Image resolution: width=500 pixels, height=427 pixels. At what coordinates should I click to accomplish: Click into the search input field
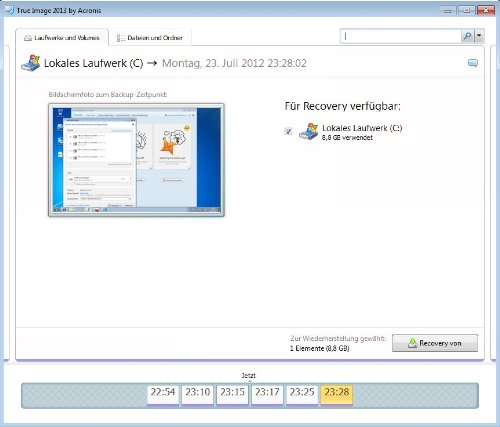point(400,36)
